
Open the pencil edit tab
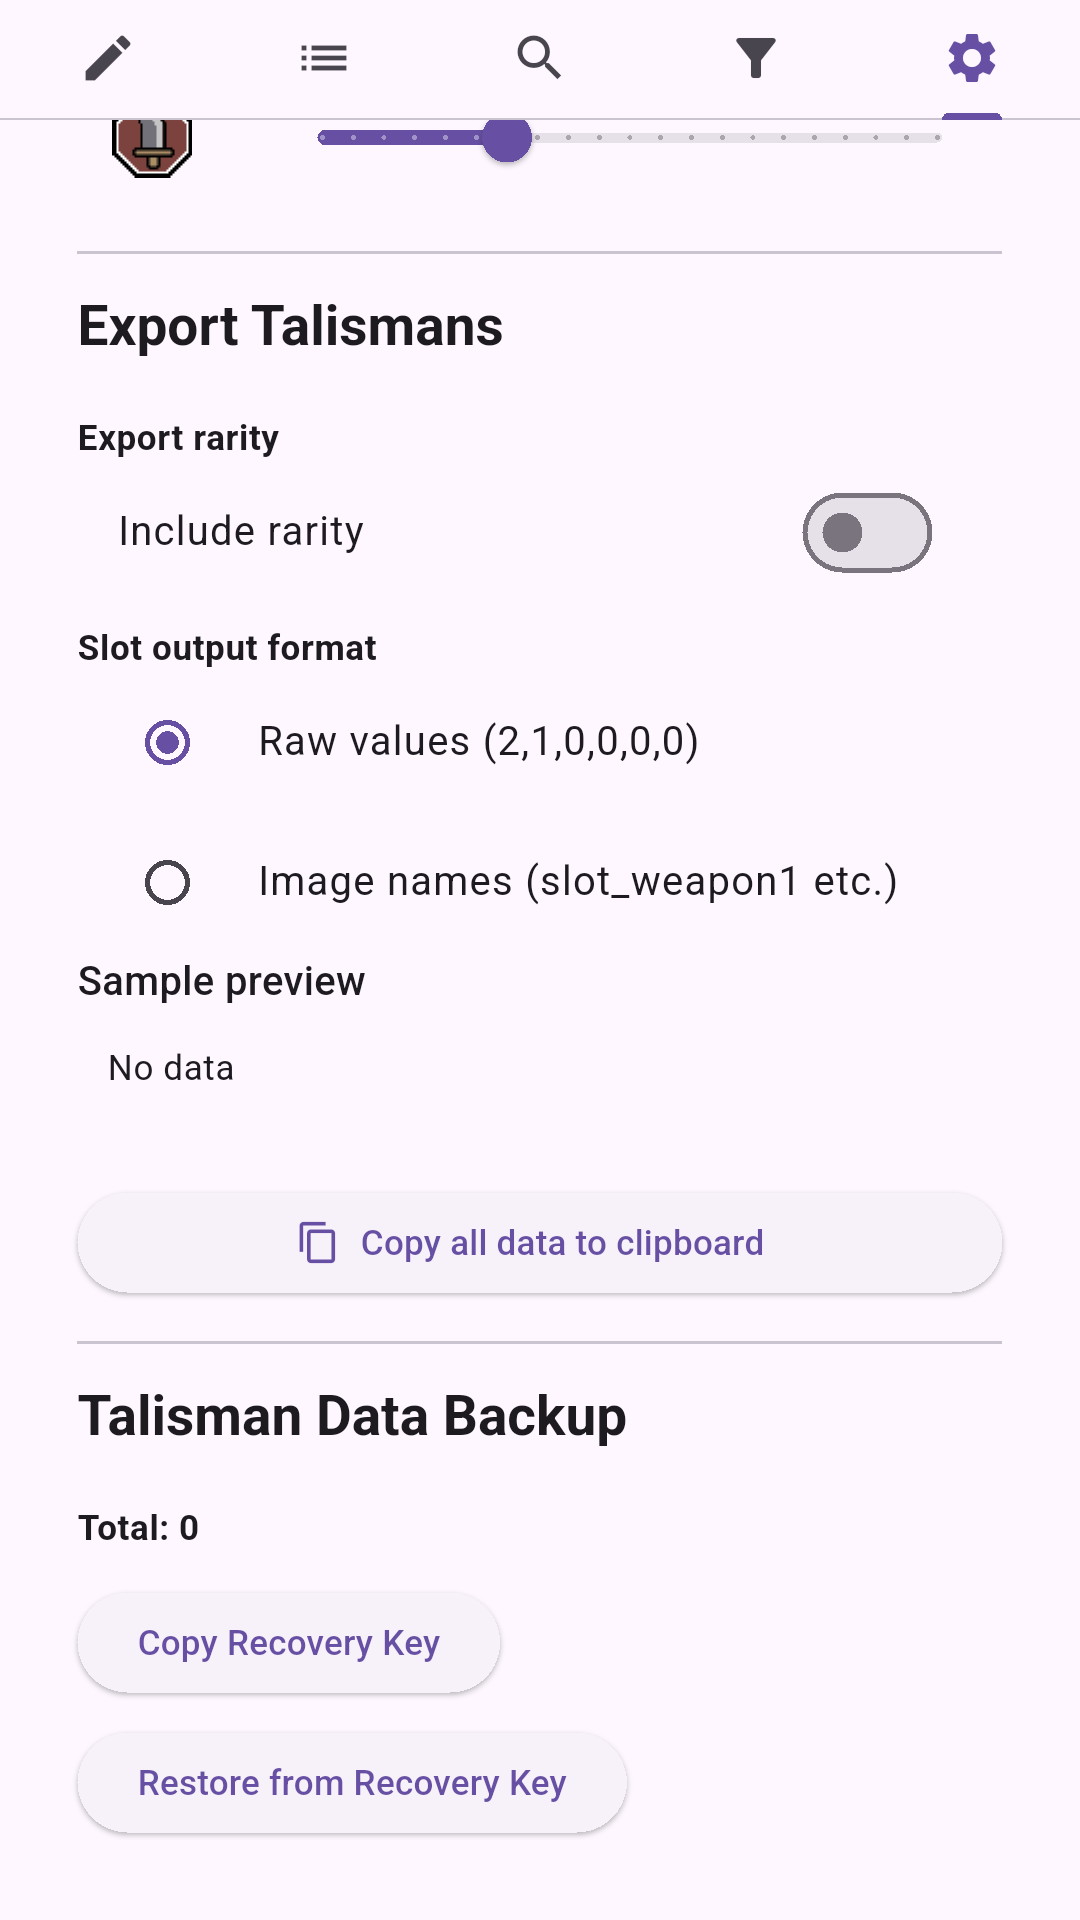pyautogui.click(x=108, y=58)
